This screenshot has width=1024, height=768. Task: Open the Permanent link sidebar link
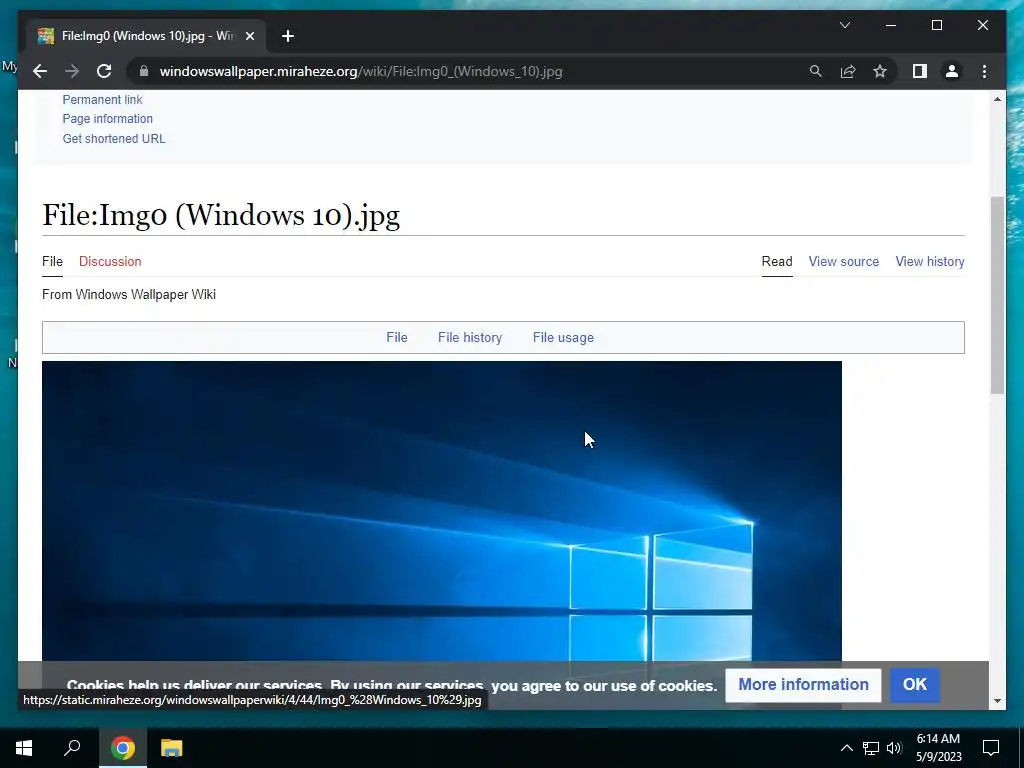click(x=103, y=100)
